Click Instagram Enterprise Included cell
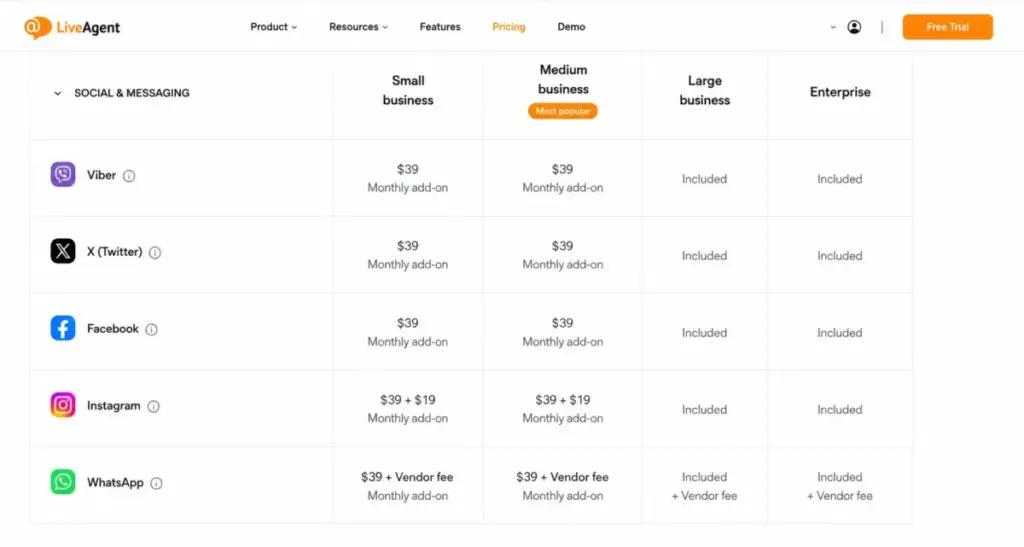 840,410
